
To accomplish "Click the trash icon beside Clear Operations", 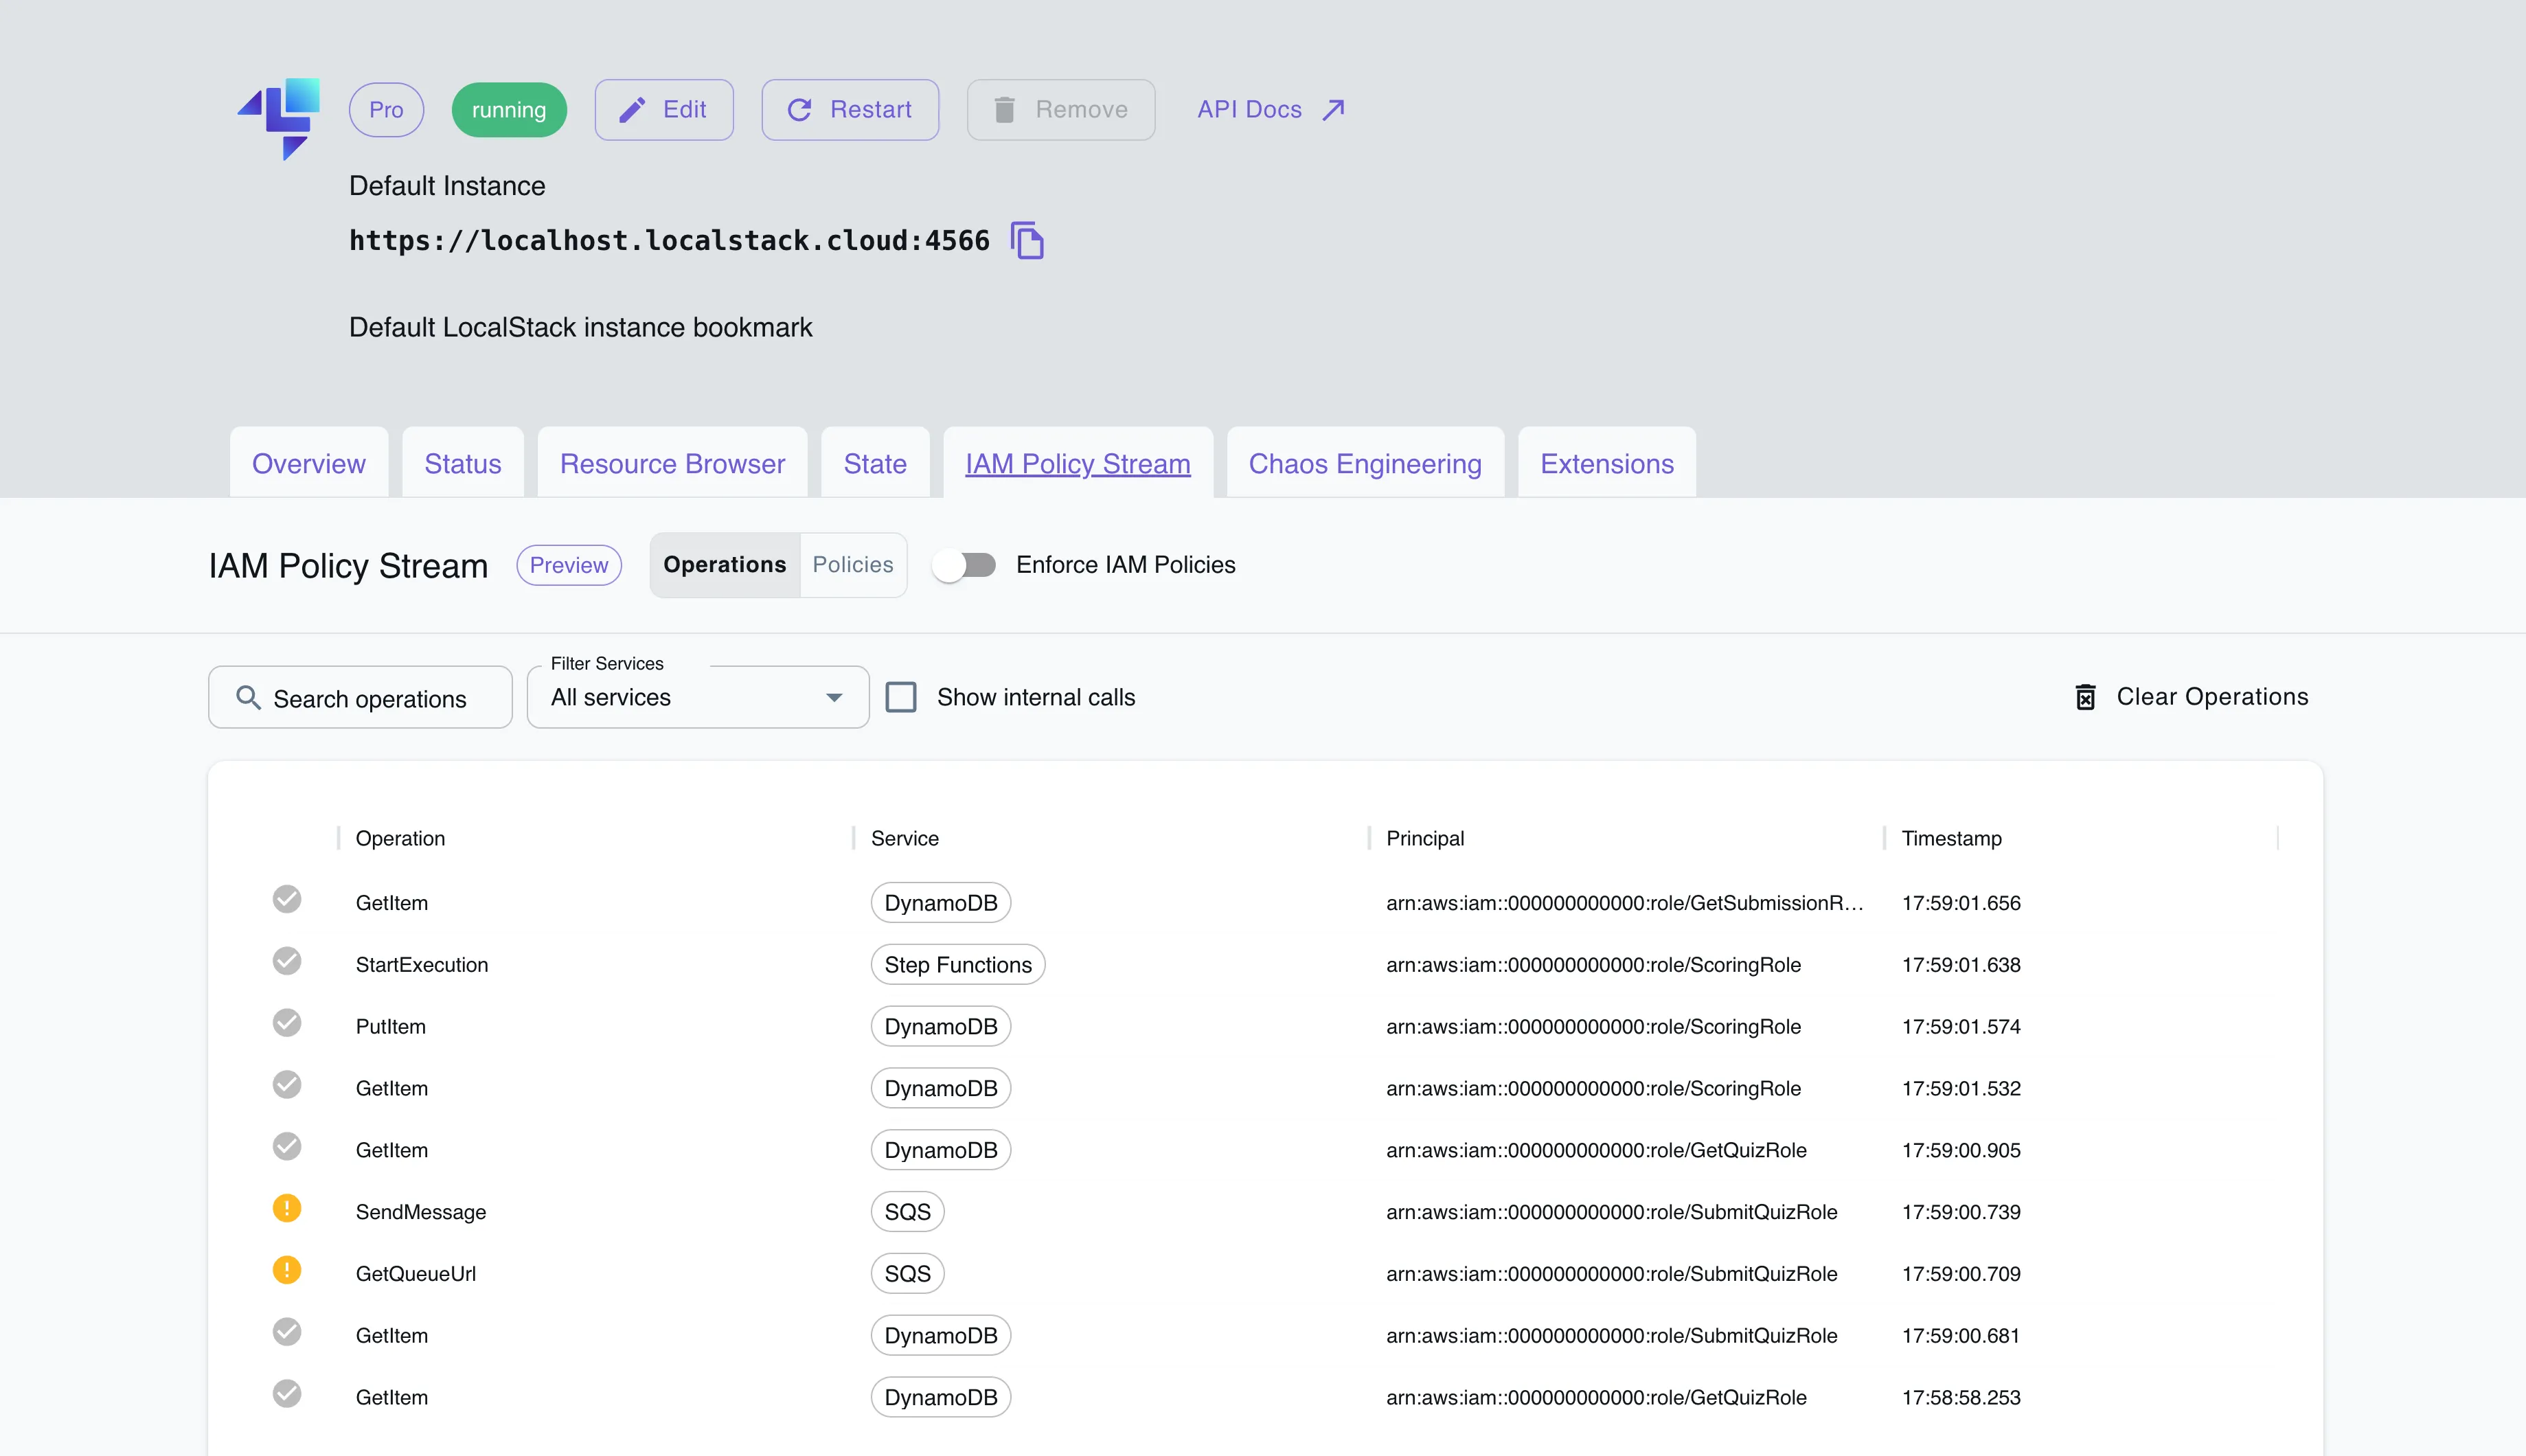I will [2086, 696].
